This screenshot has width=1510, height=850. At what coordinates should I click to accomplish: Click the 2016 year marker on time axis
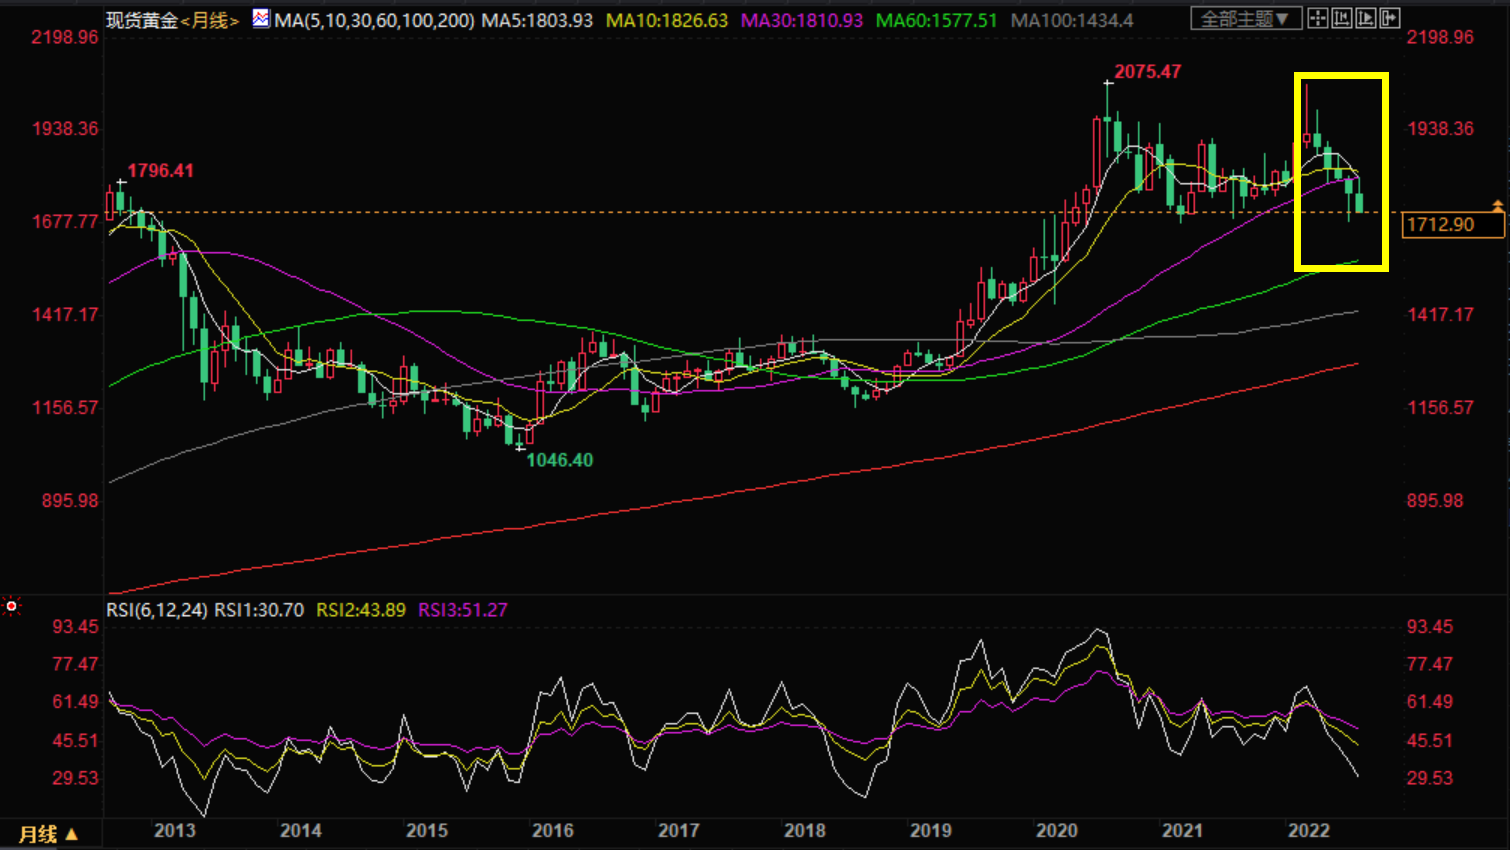tap(552, 831)
